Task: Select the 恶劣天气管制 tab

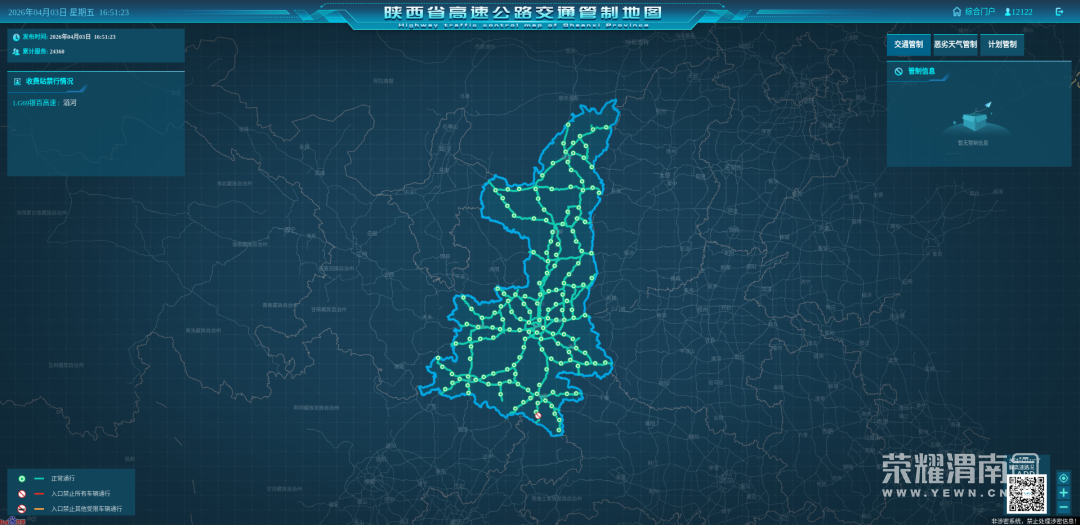Action: (954, 45)
